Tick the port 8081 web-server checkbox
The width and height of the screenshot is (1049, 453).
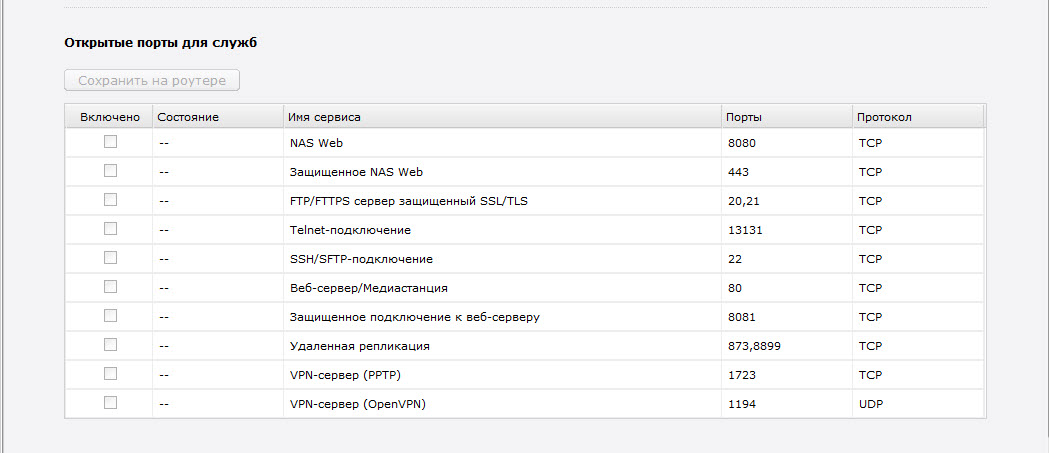click(110, 315)
